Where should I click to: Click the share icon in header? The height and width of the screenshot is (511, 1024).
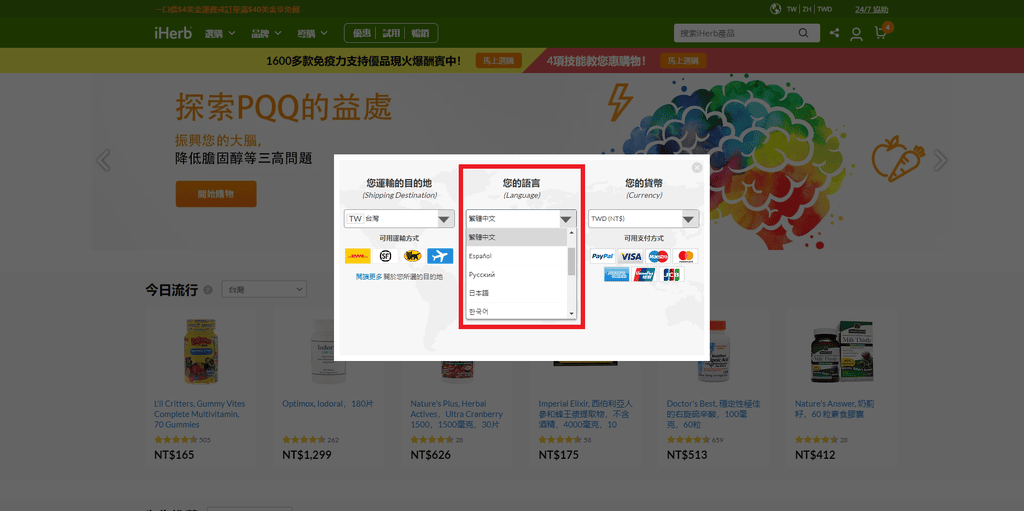[835, 33]
